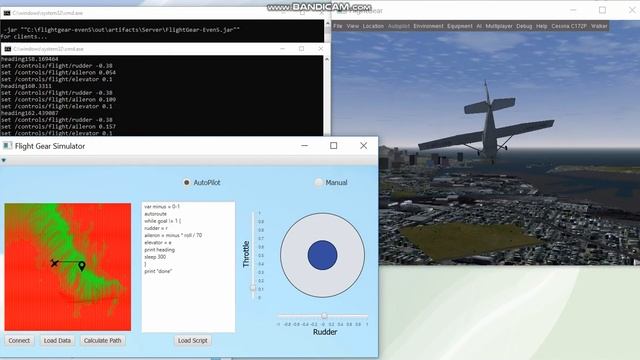Image resolution: width=640 pixels, height=360 pixels.
Task: Select the AutoPilot radio button
Action: click(x=187, y=182)
